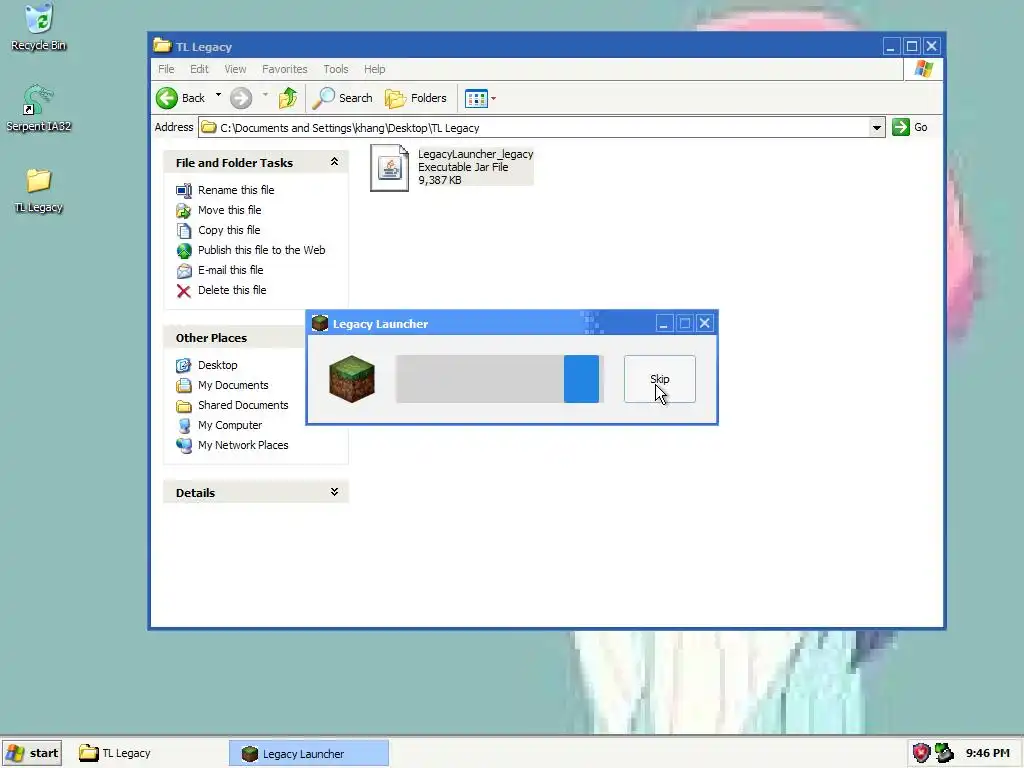Open the View menu

(235, 69)
